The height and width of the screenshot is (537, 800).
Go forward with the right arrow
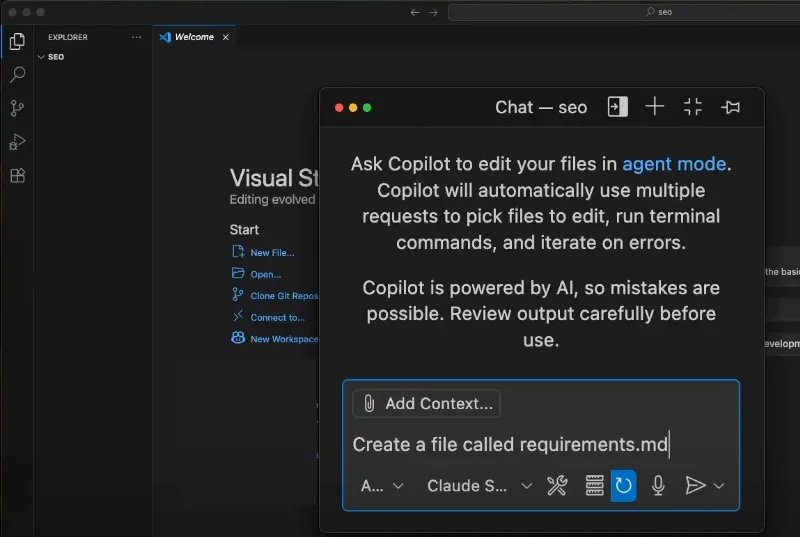[x=433, y=12]
